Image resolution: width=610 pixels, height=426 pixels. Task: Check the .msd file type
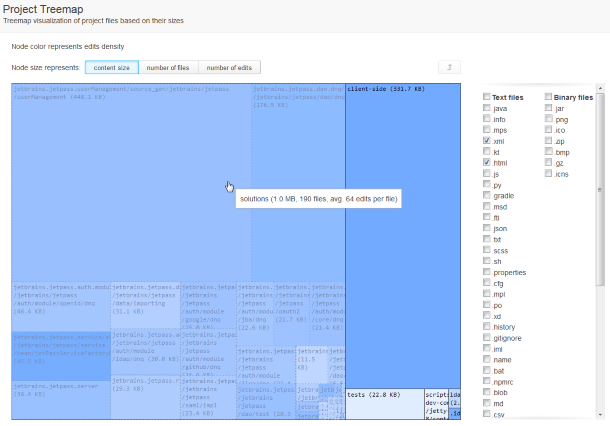pyautogui.click(x=487, y=206)
